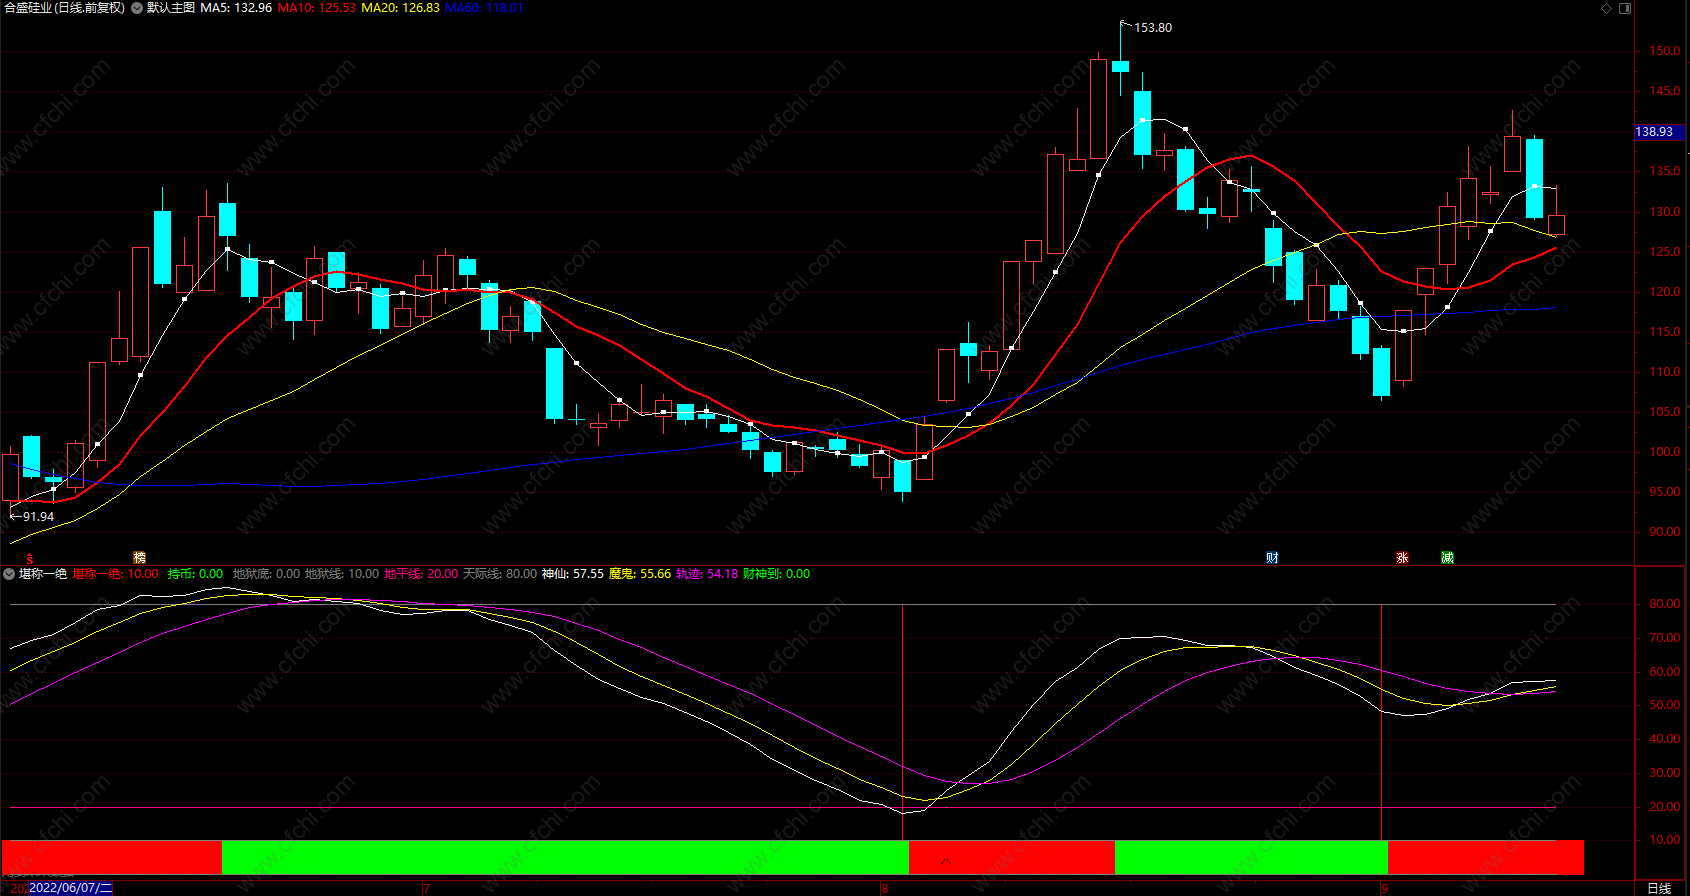Open the 减 event marker
1690x896 pixels.
click(1447, 558)
